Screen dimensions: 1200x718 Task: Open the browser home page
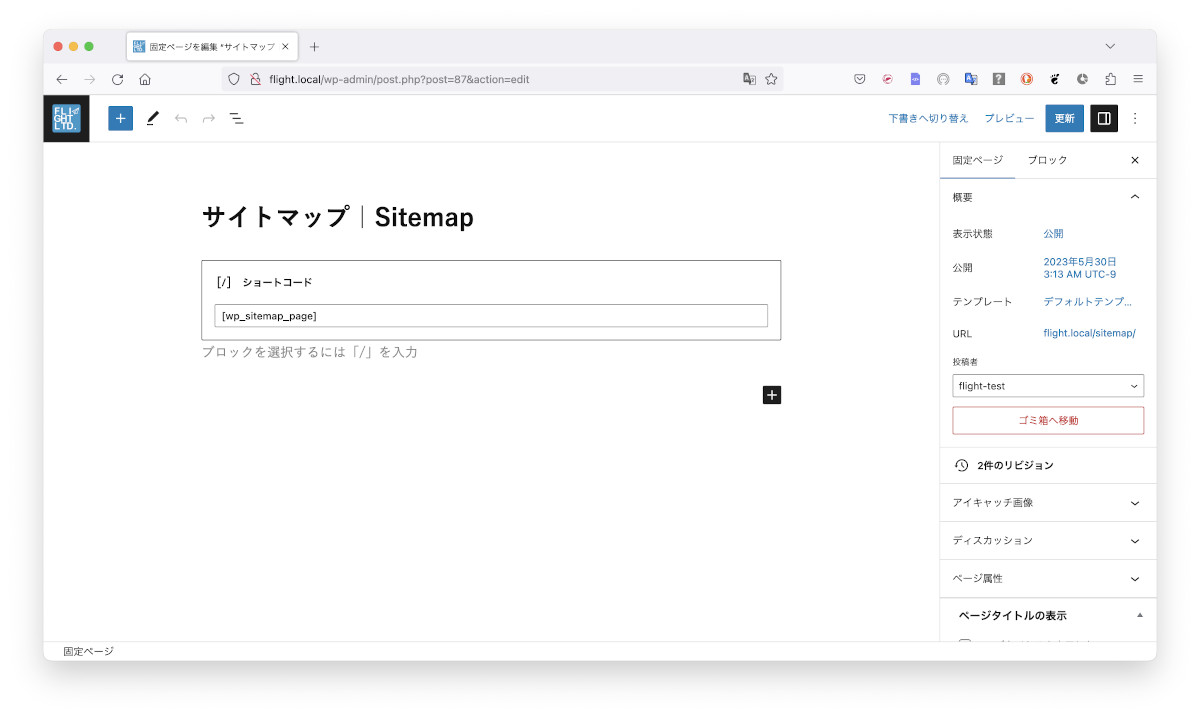(145, 79)
